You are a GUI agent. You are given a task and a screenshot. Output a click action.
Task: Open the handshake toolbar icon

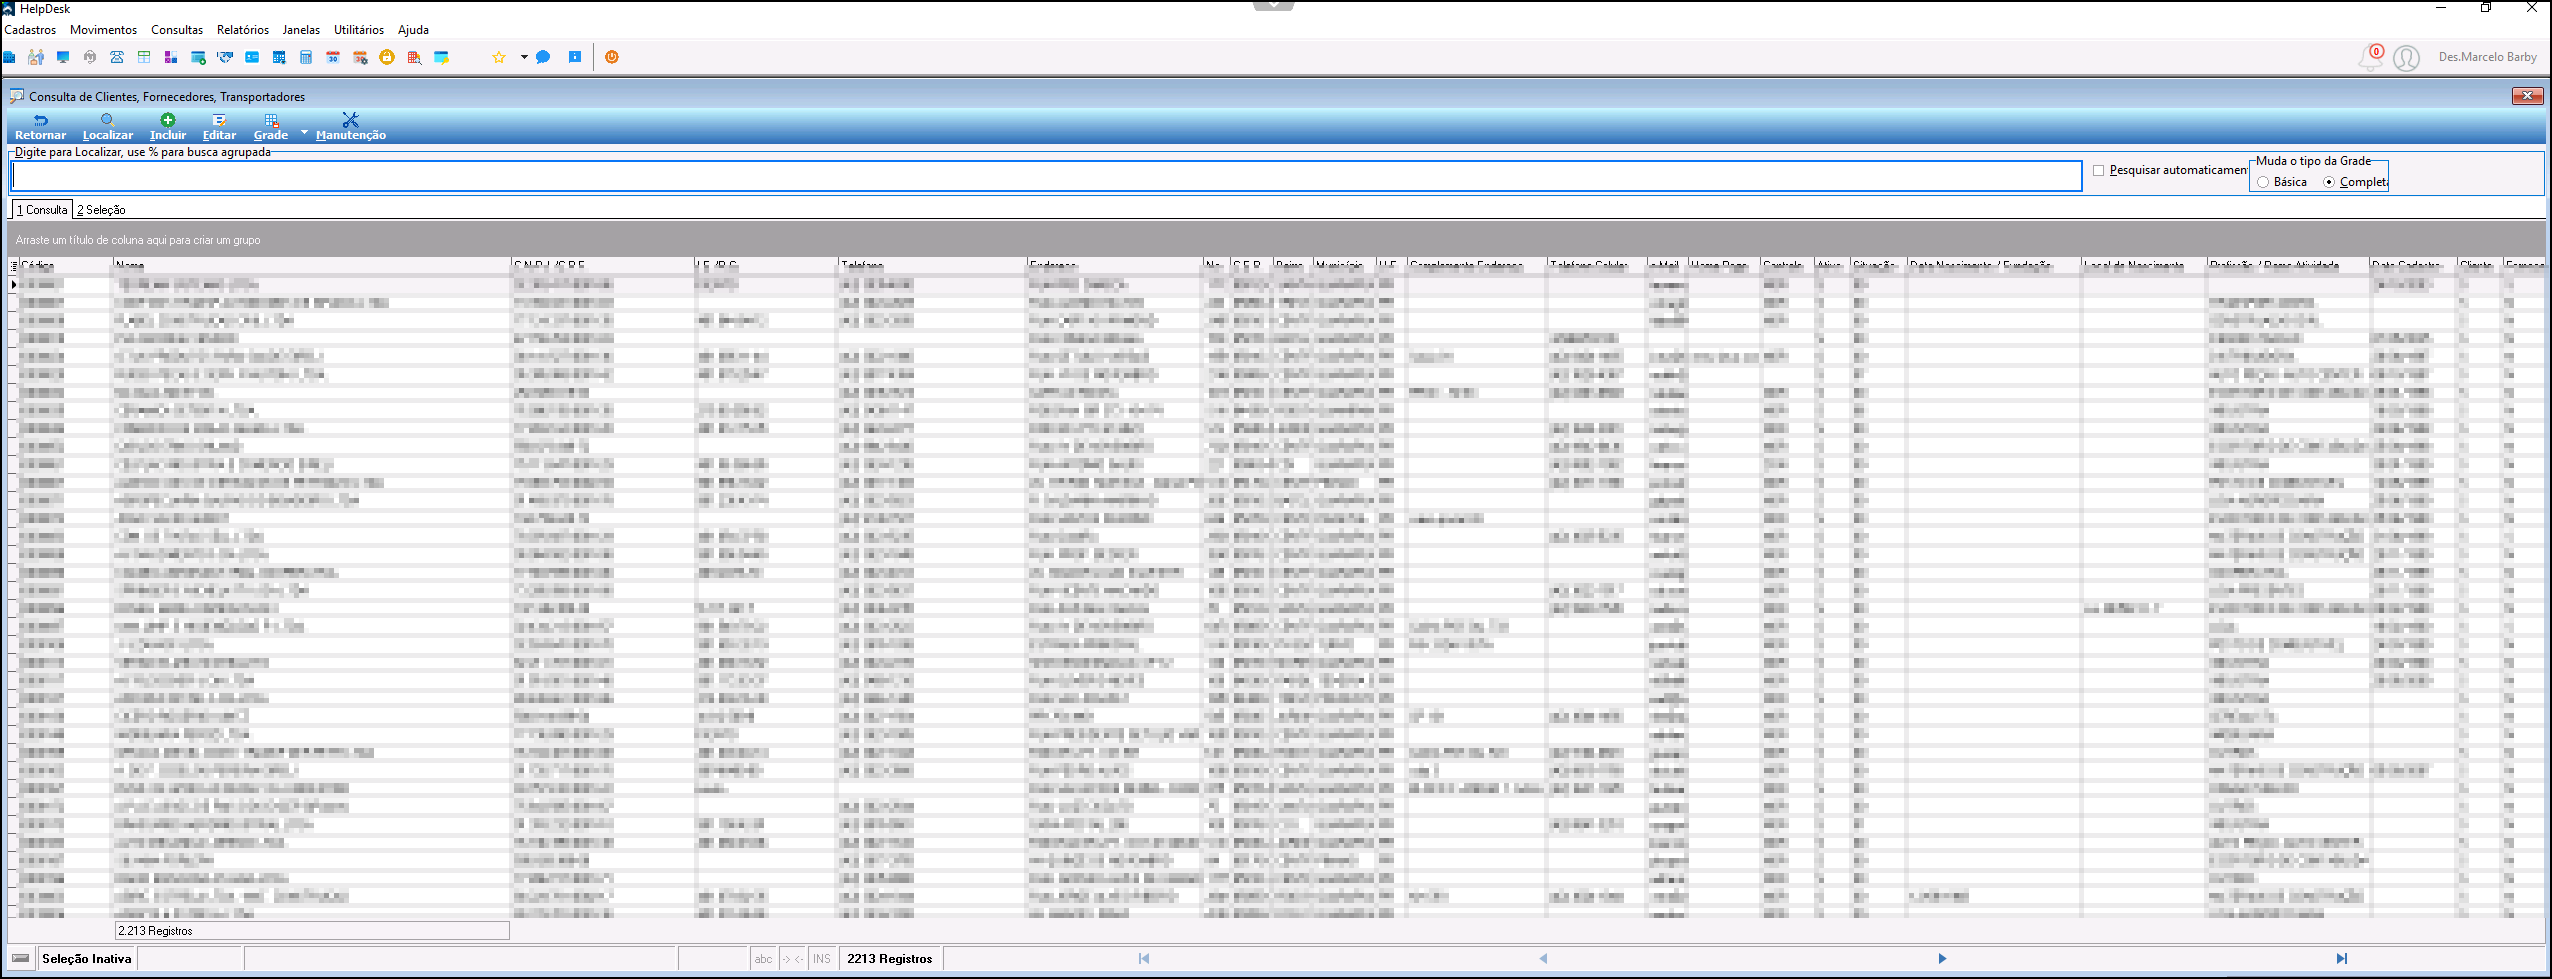[225, 57]
